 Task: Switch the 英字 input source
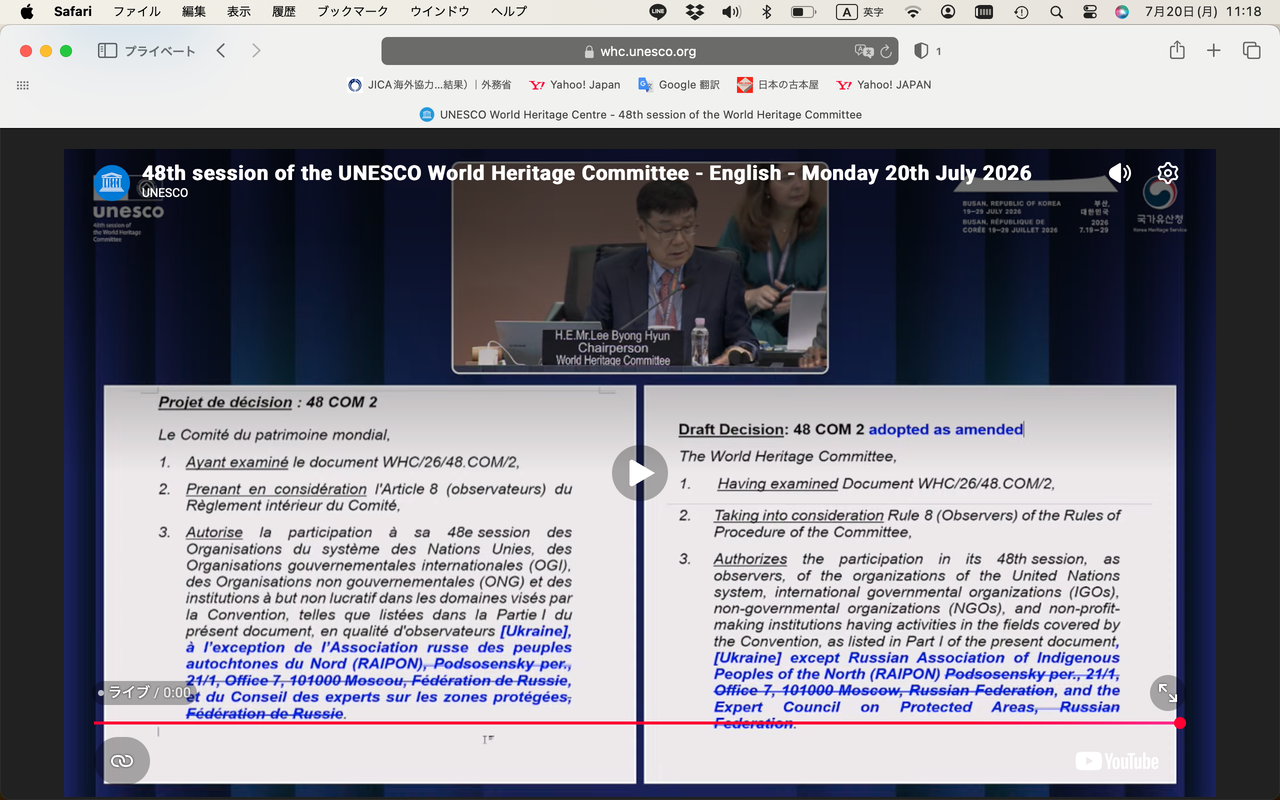coord(860,12)
